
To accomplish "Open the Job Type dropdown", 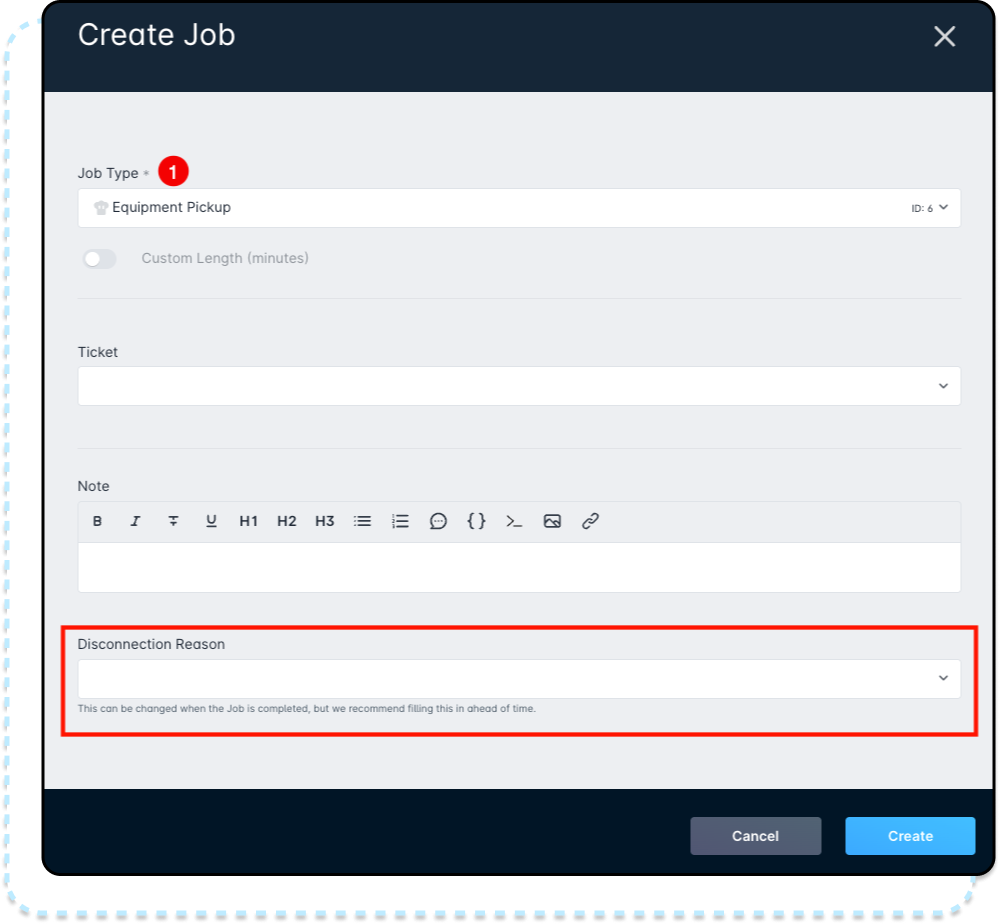I will [x=519, y=208].
